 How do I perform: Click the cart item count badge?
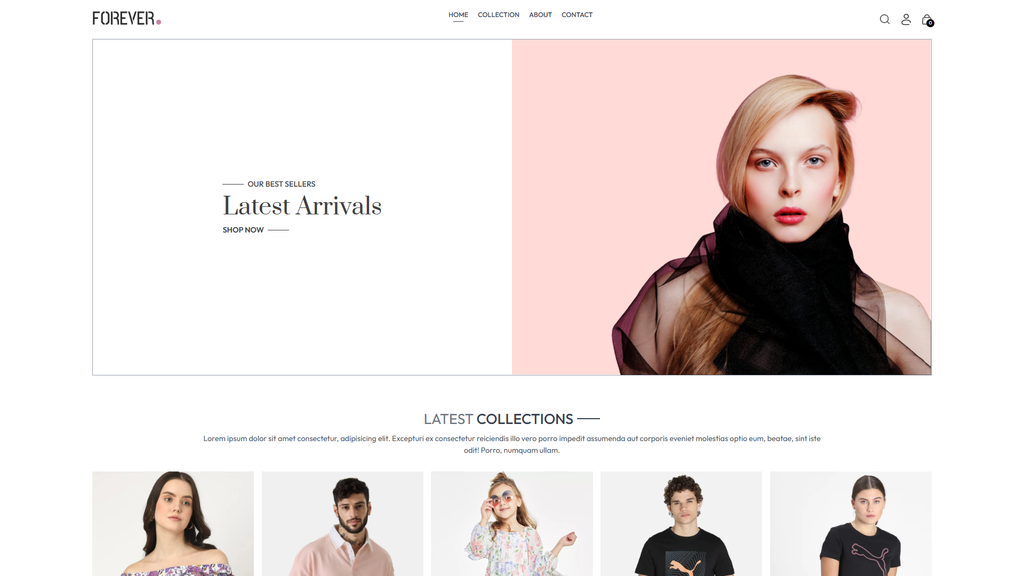point(930,24)
